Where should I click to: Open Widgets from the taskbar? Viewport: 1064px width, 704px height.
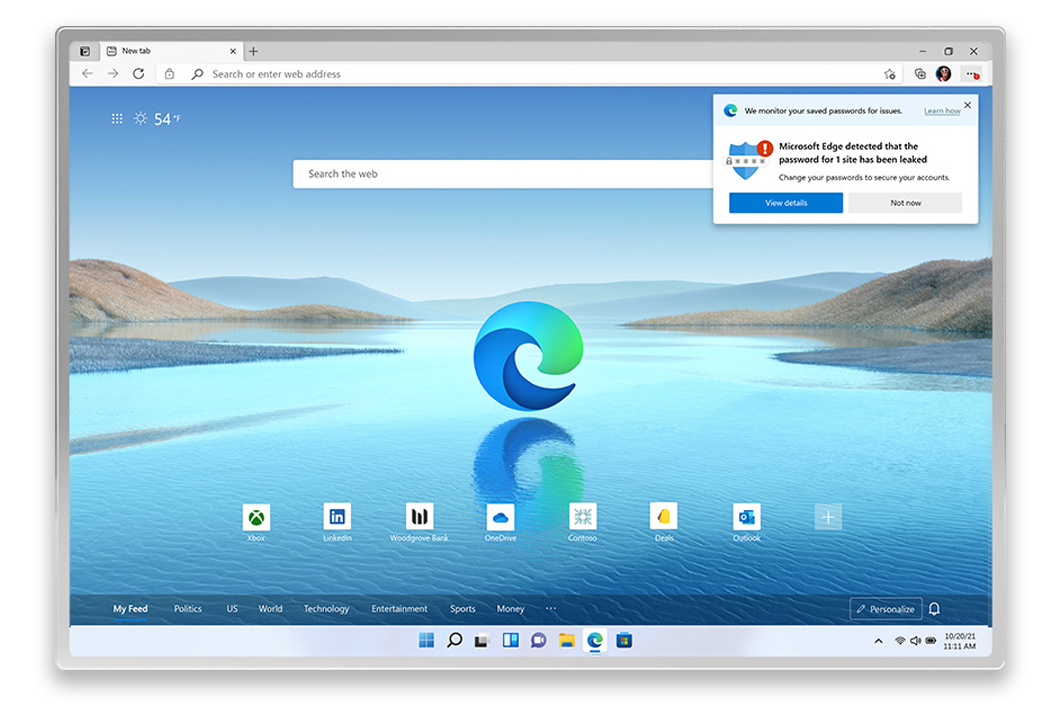point(510,640)
